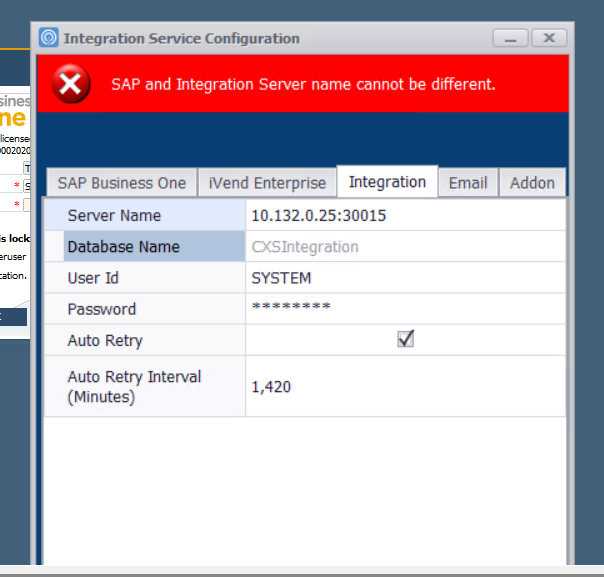Viewport: 604px width, 577px height.
Task: Minimize the Integration Service Configuration window
Action: [x=510, y=38]
